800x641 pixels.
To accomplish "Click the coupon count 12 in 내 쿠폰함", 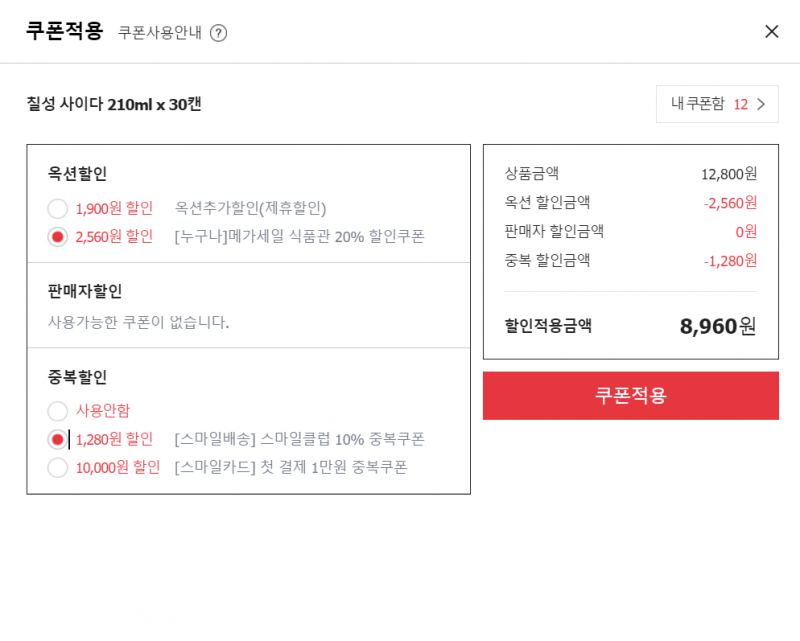I will tap(740, 105).
